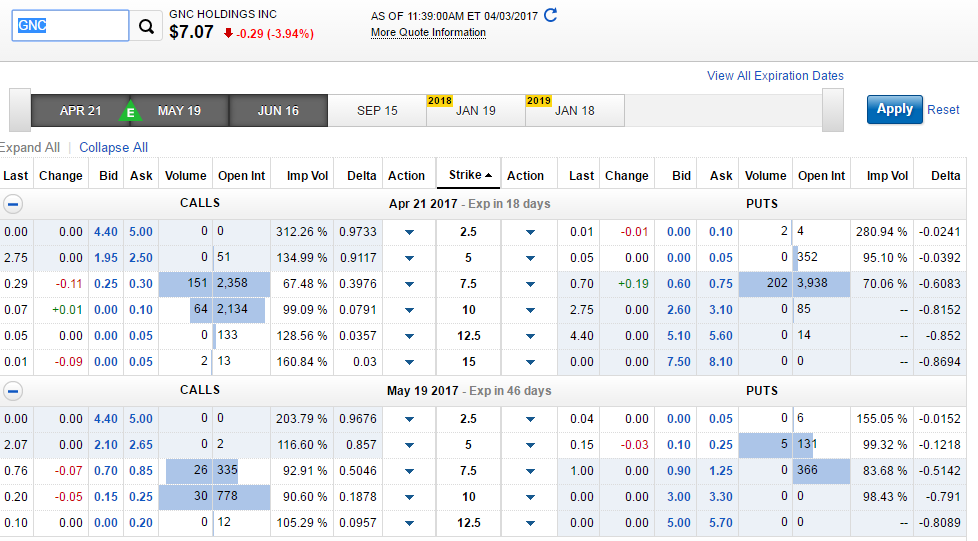This screenshot has height=541, width=978.
Task: Click the search magnifier icon
Action: click(146, 26)
